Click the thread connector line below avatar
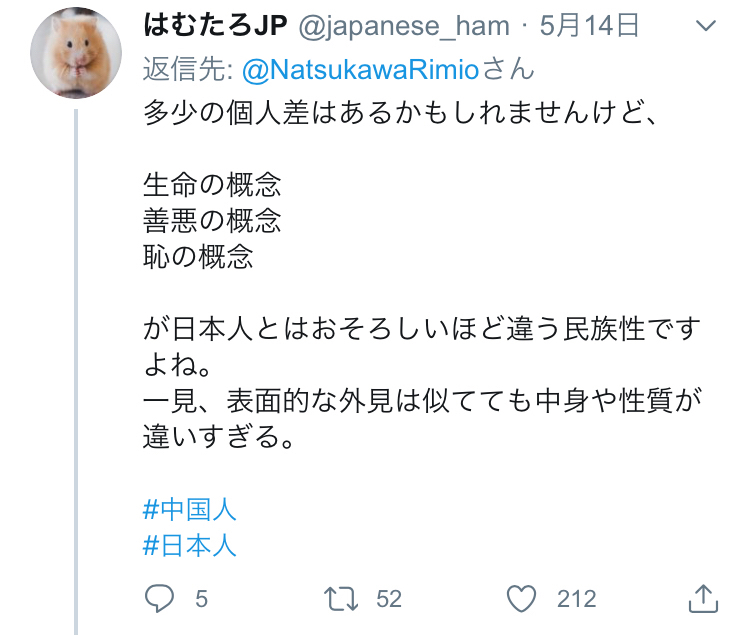This screenshot has height=636, width=750. click(x=76, y=372)
